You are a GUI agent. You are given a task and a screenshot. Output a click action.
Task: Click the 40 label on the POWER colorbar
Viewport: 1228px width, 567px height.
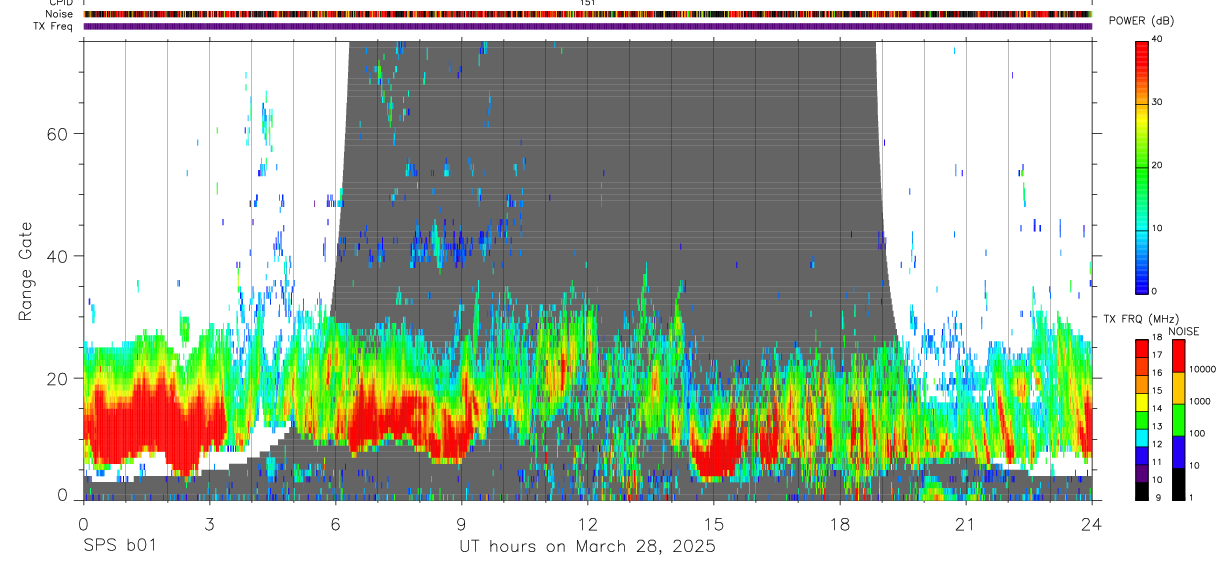[x=1158, y=40]
